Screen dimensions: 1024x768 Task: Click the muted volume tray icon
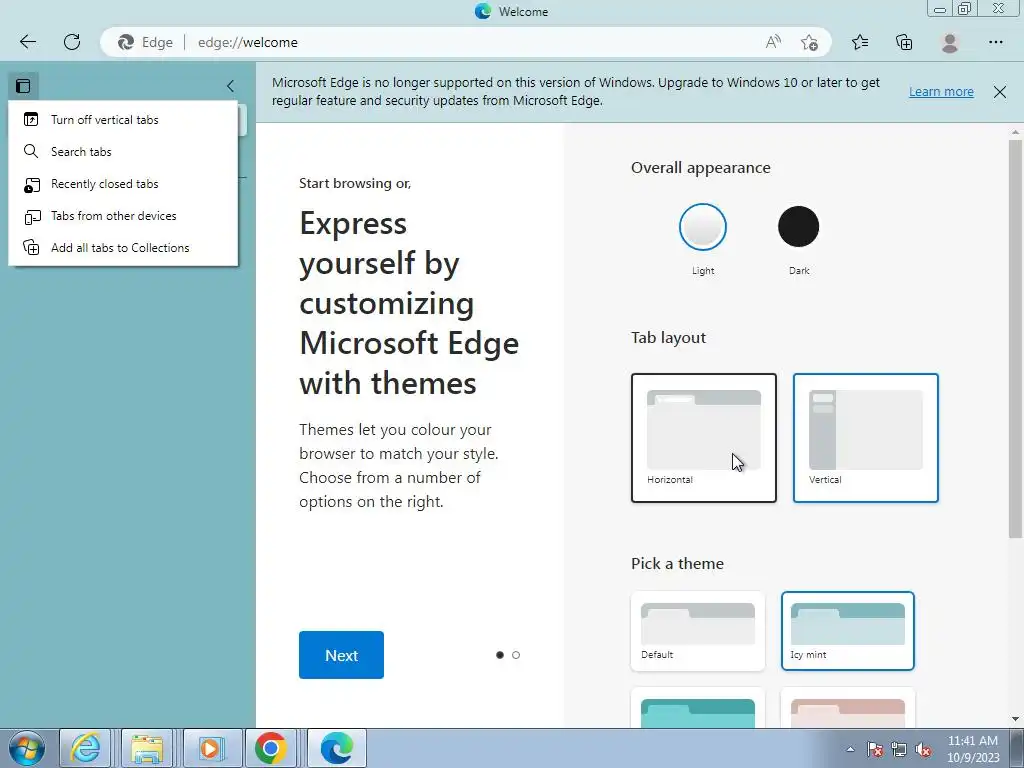923,749
